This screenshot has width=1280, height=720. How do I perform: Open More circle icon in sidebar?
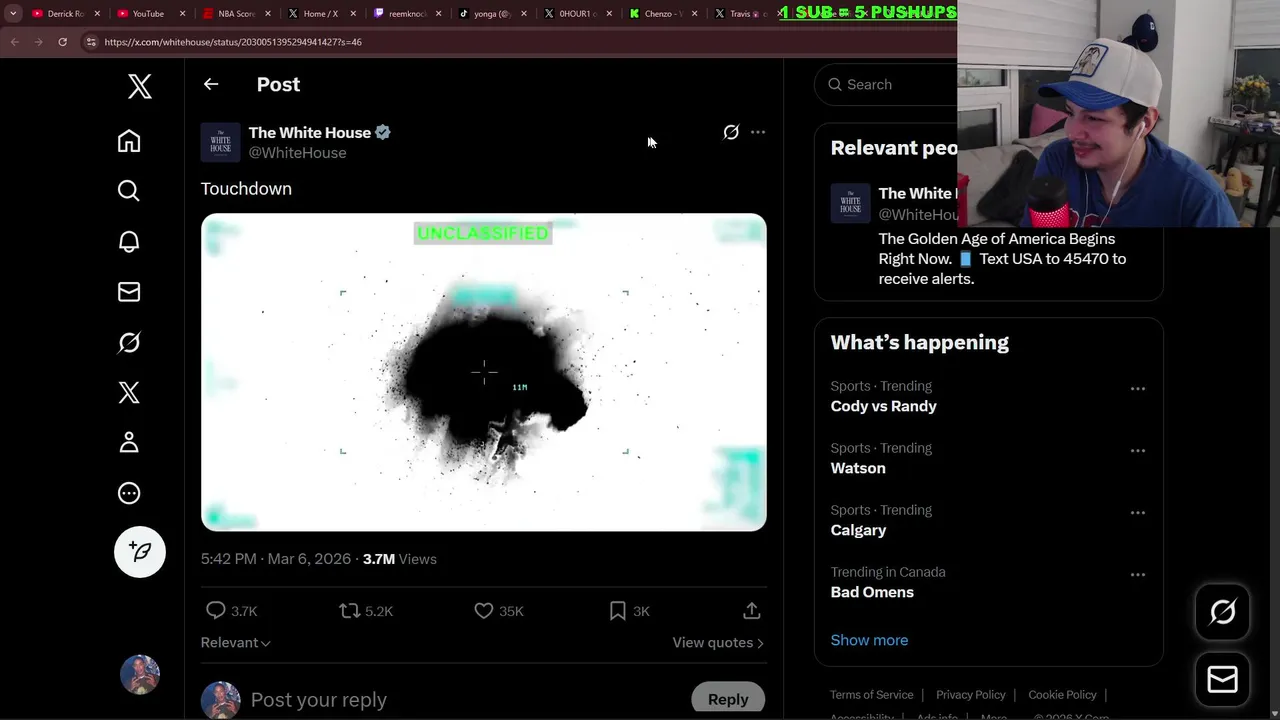pos(129,493)
